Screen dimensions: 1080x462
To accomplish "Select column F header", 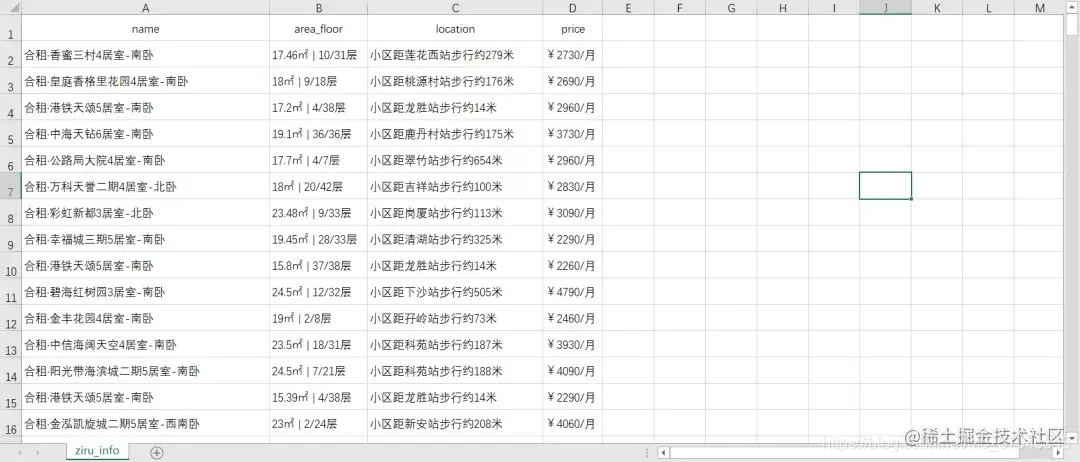I will click(680, 8).
